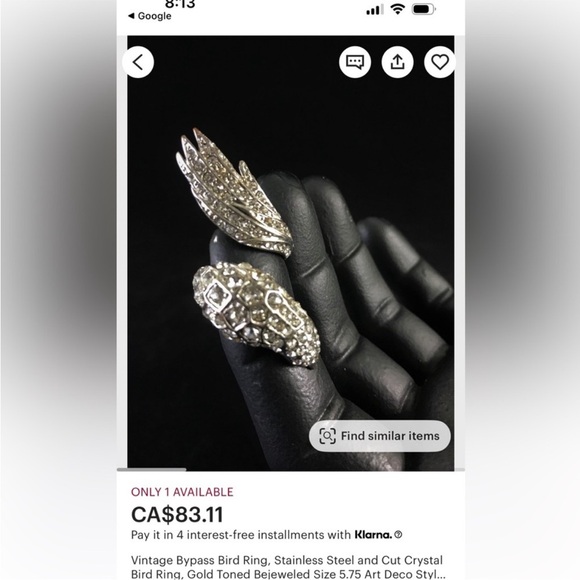Tap the Only 1 Available label

(182, 492)
